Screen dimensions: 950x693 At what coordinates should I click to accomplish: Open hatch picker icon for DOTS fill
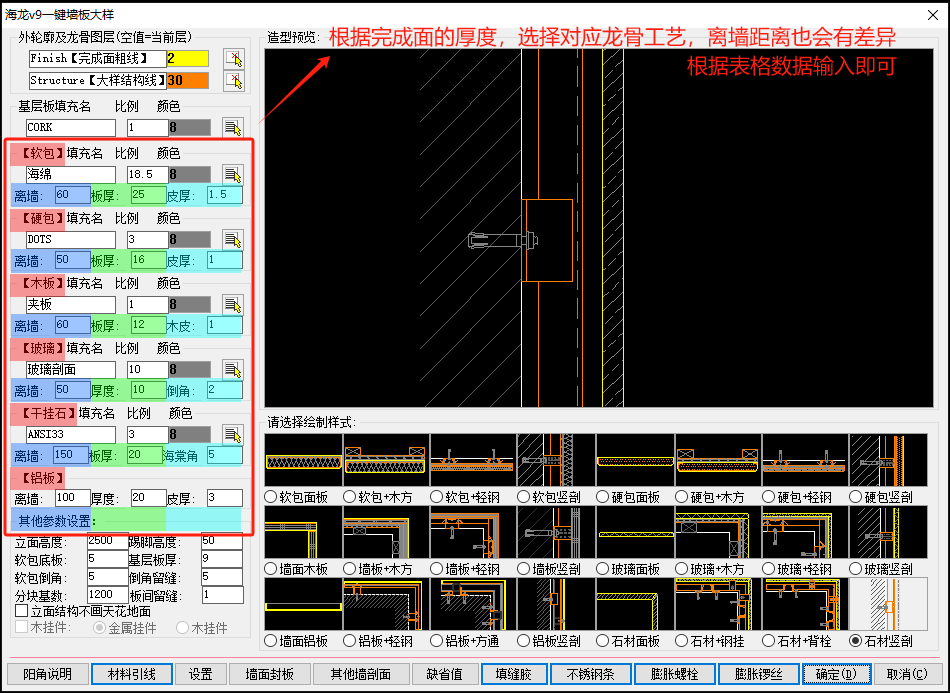click(x=233, y=239)
